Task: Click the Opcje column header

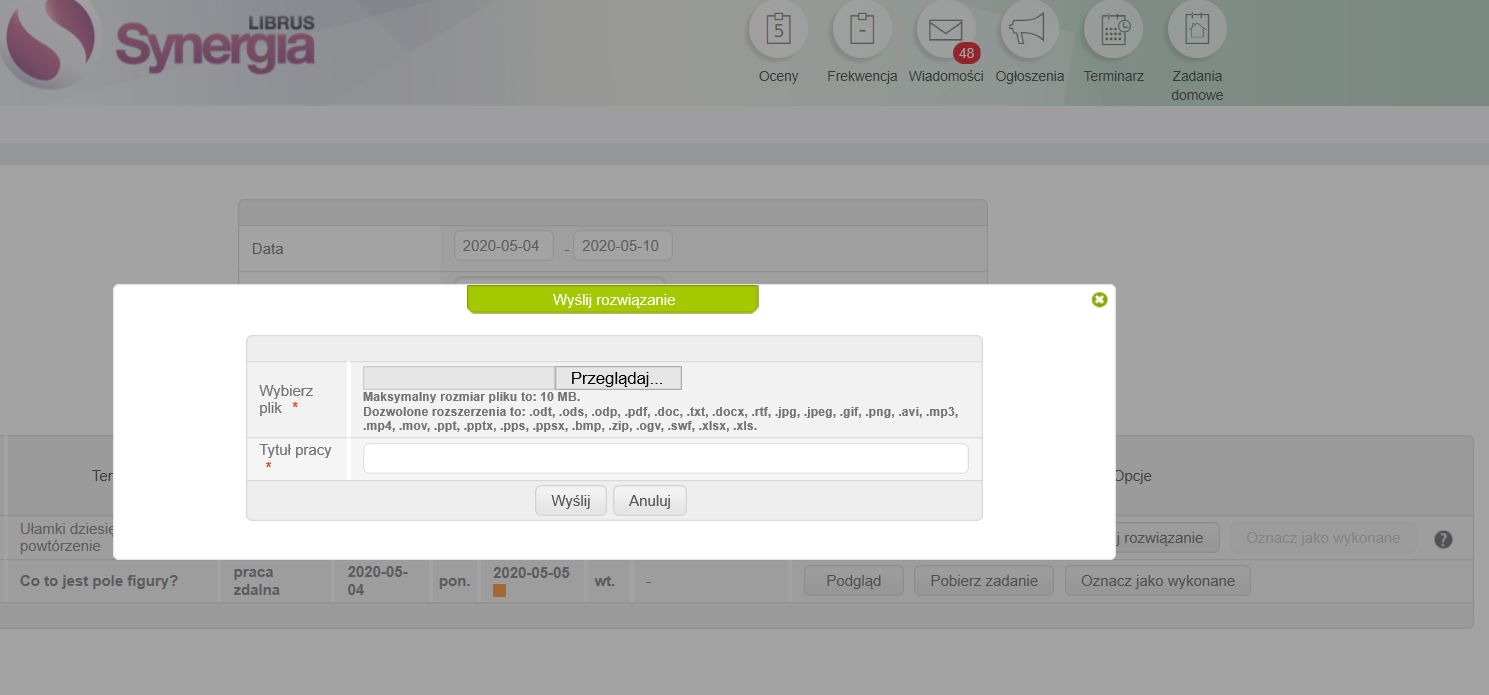Action: pos(1133,476)
